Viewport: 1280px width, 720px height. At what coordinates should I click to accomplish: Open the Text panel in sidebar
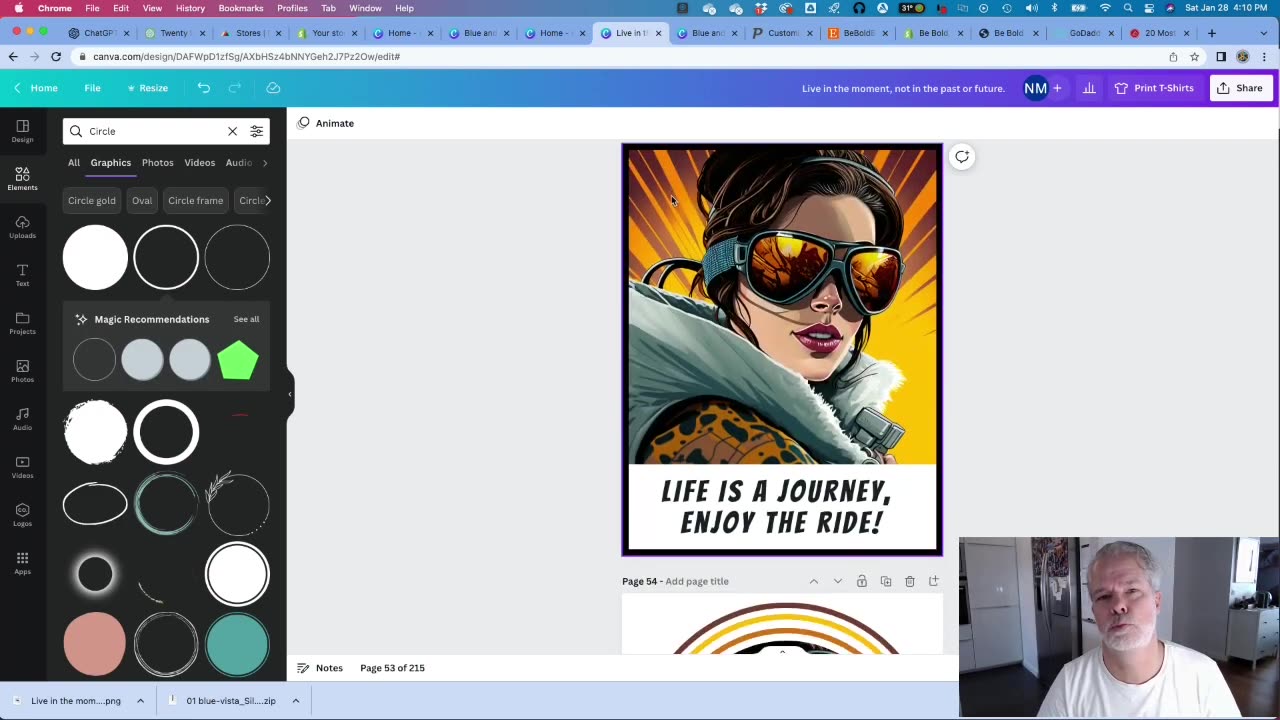pos(22,274)
